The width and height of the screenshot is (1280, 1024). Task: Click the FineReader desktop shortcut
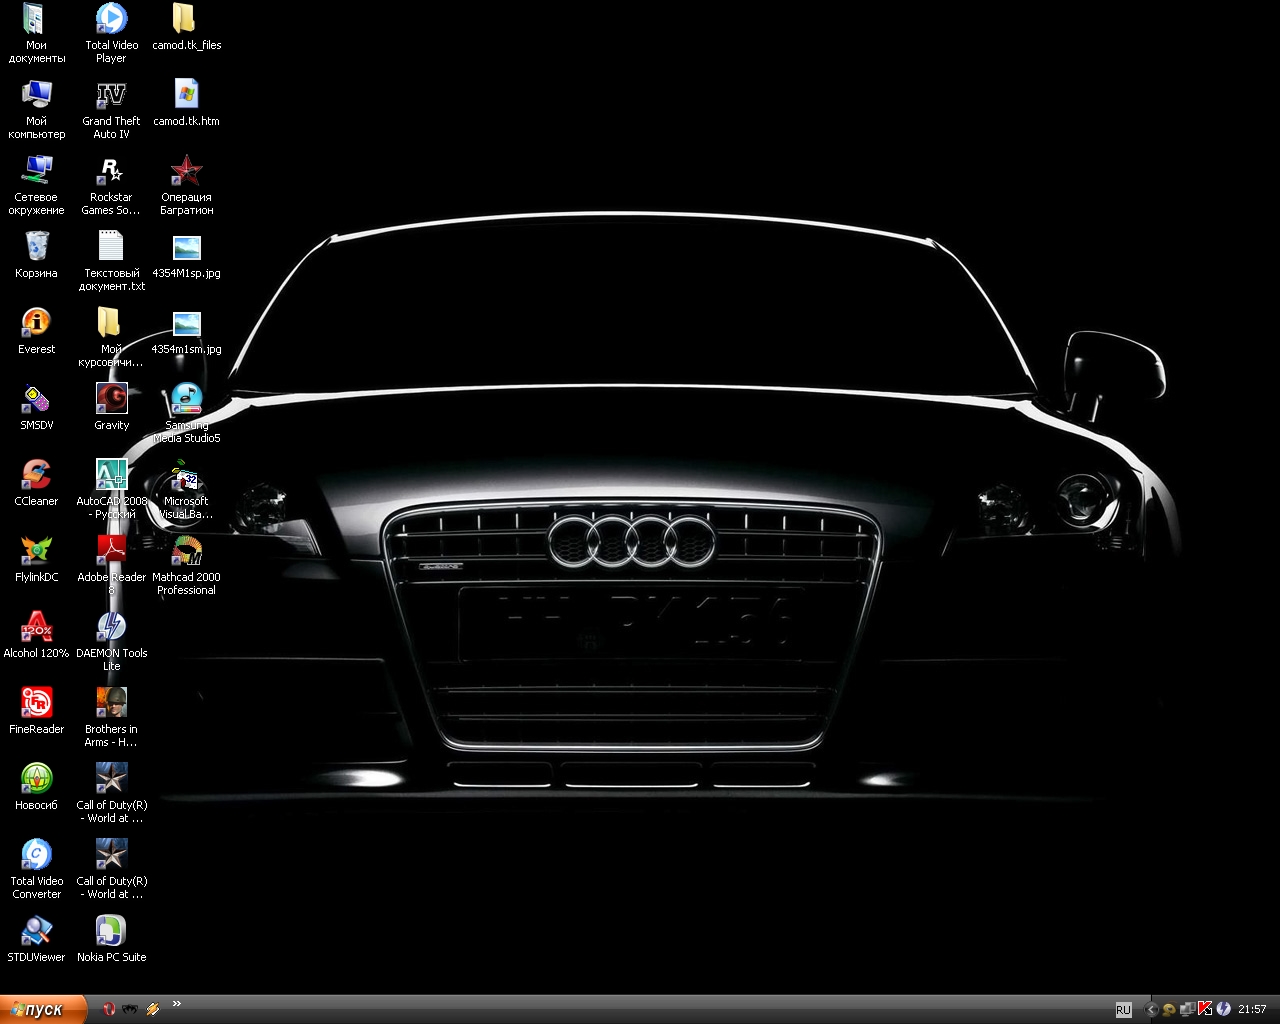[x=37, y=704]
